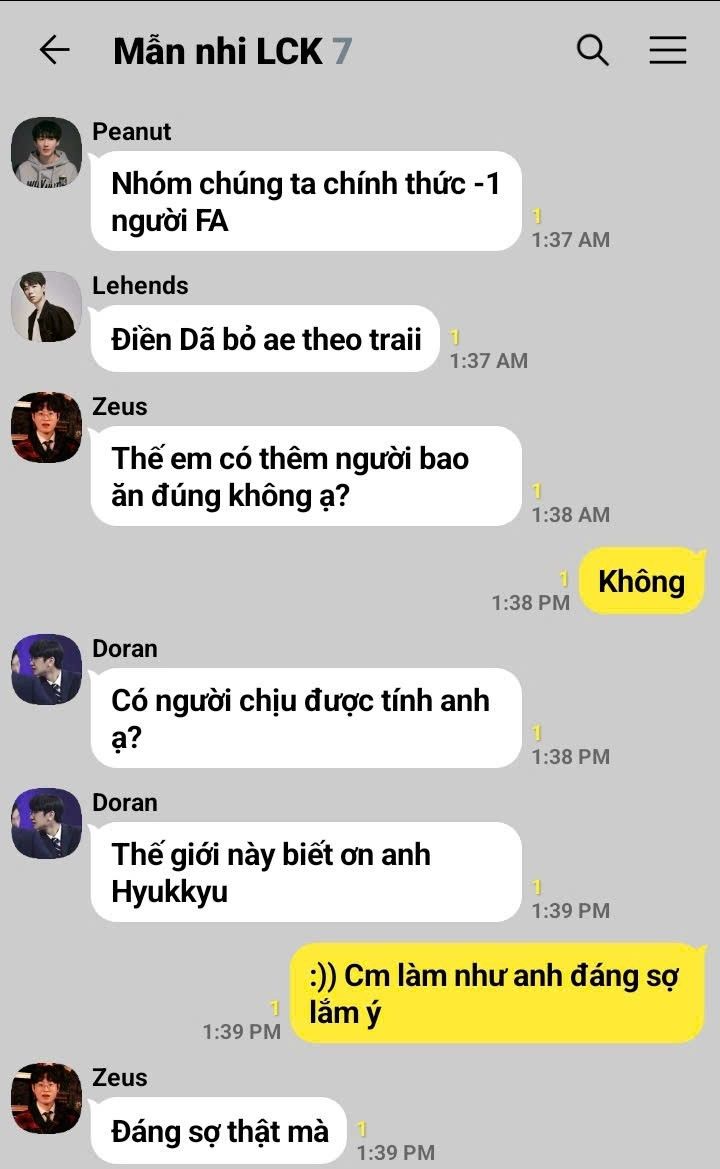Open Peanut's profile avatar
The width and height of the screenshot is (720, 1169).
point(46,152)
